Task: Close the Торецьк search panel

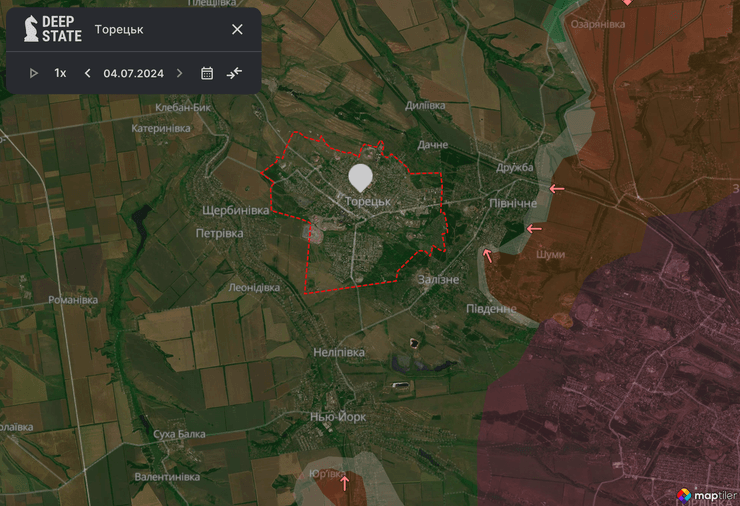Action: pos(237,29)
